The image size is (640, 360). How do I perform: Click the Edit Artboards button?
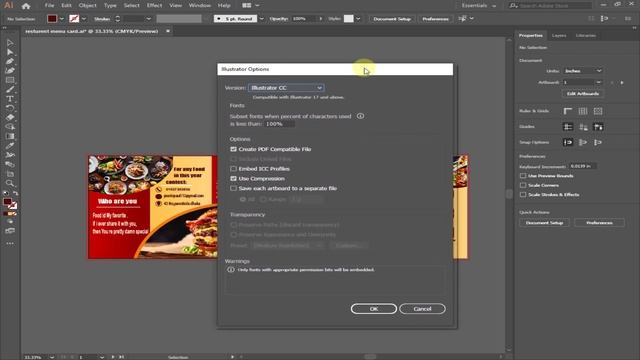tap(583, 94)
